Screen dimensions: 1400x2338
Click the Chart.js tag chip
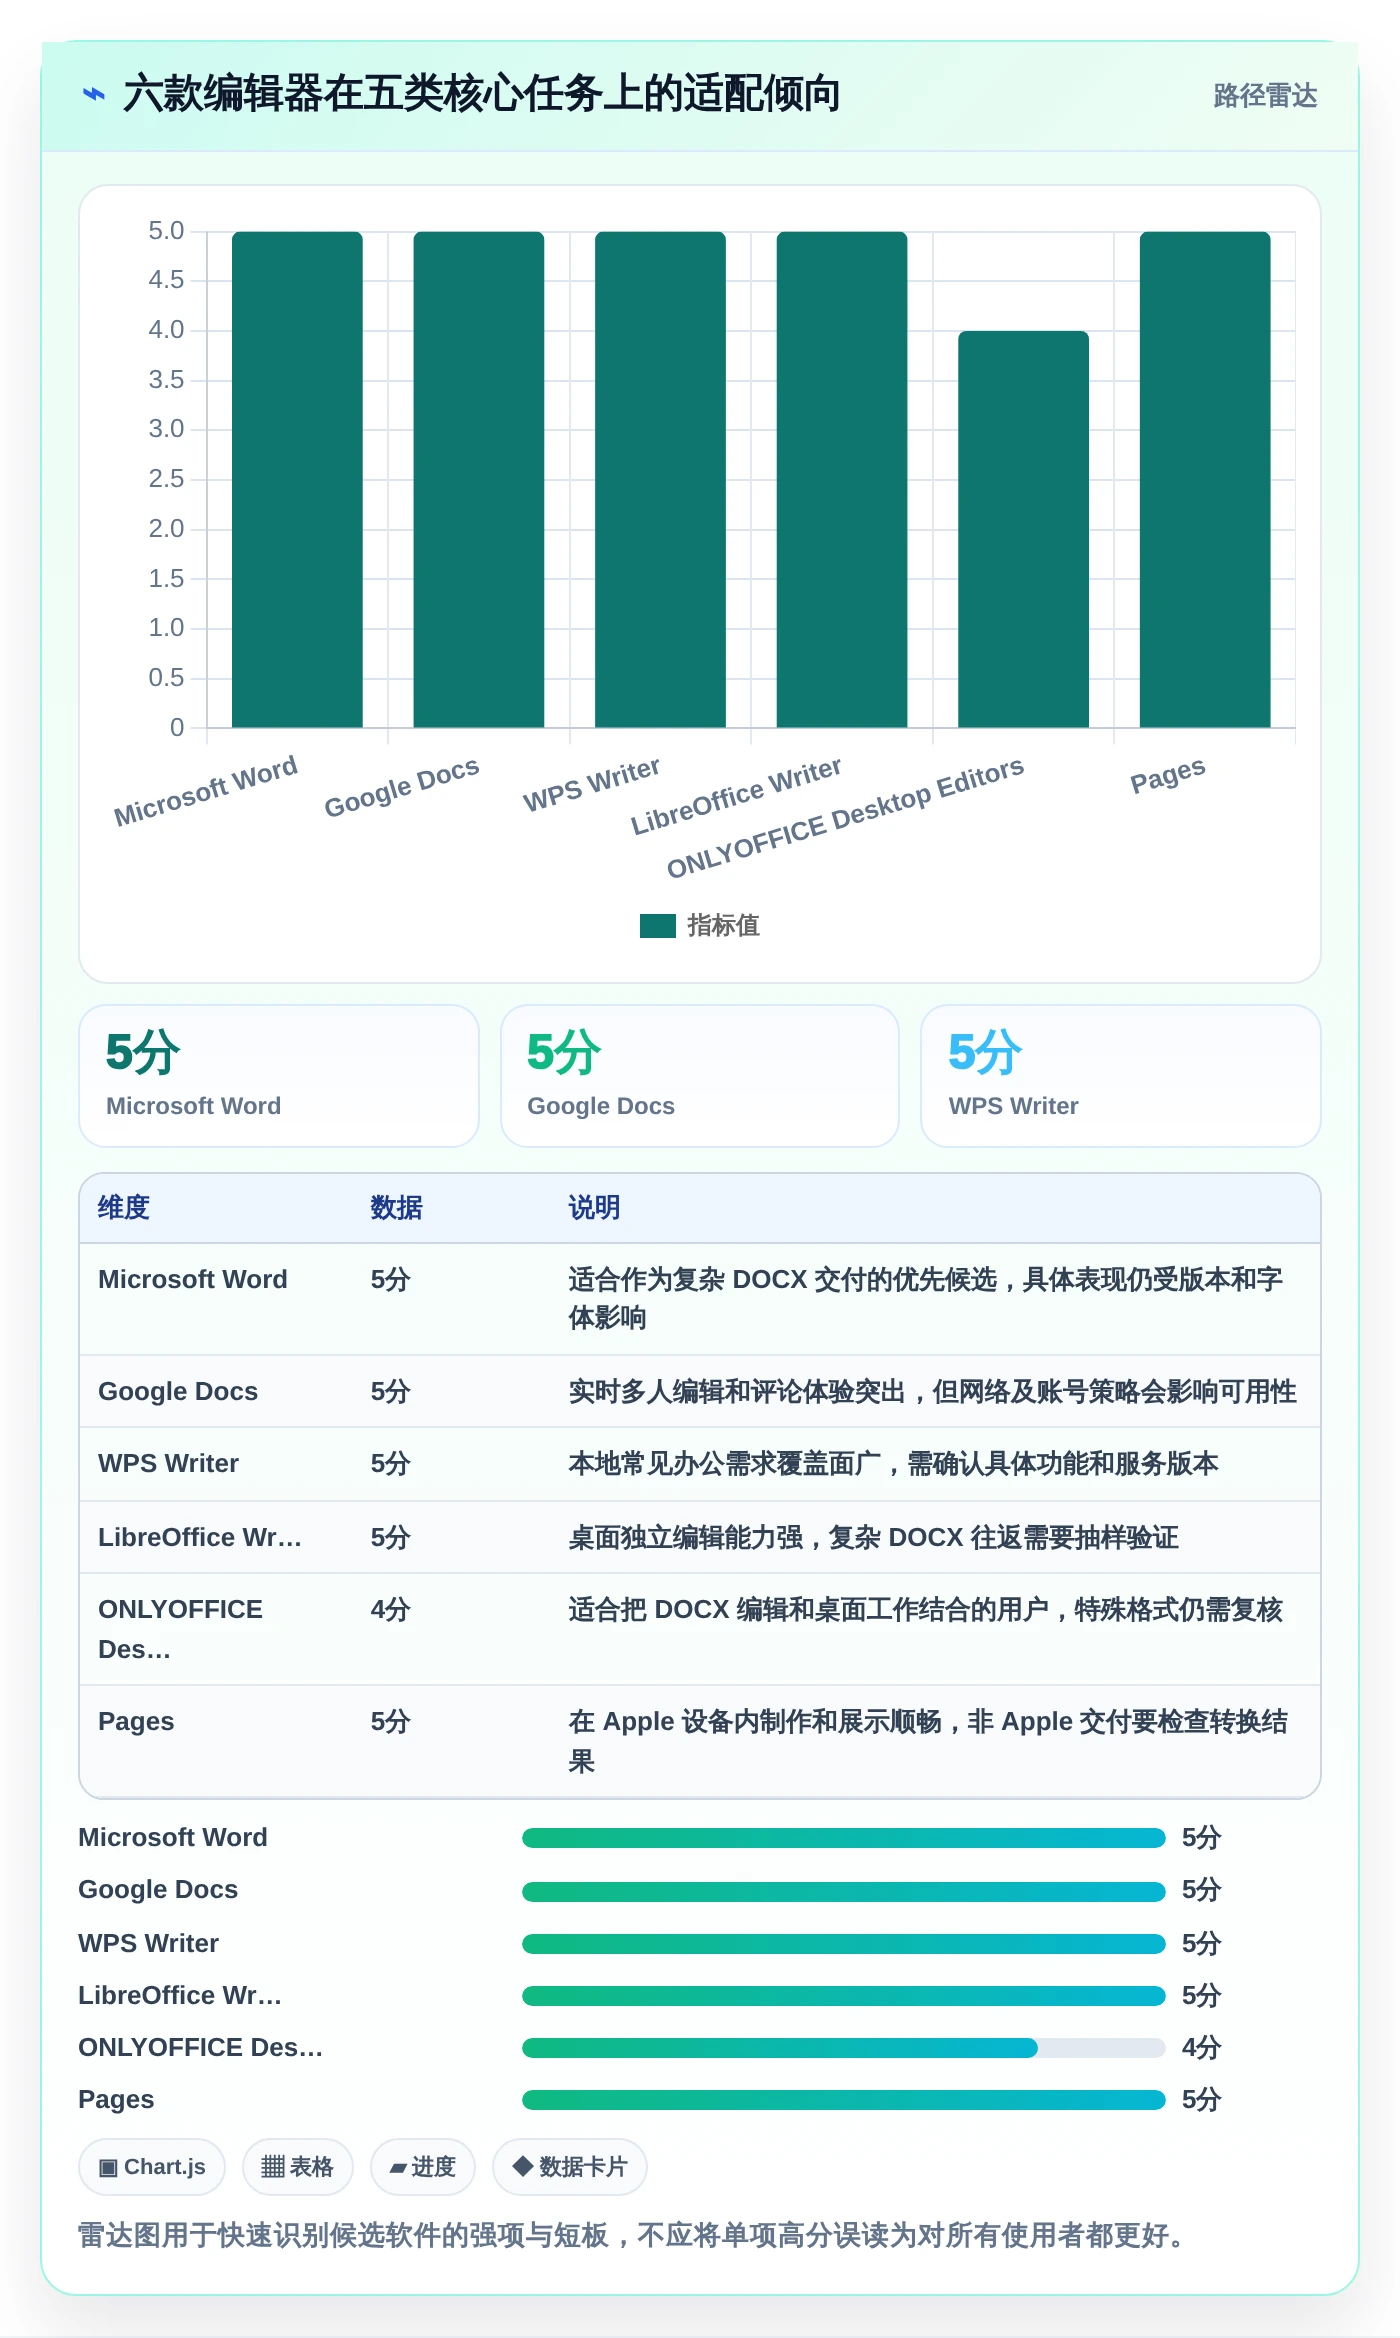tap(152, 2167)
